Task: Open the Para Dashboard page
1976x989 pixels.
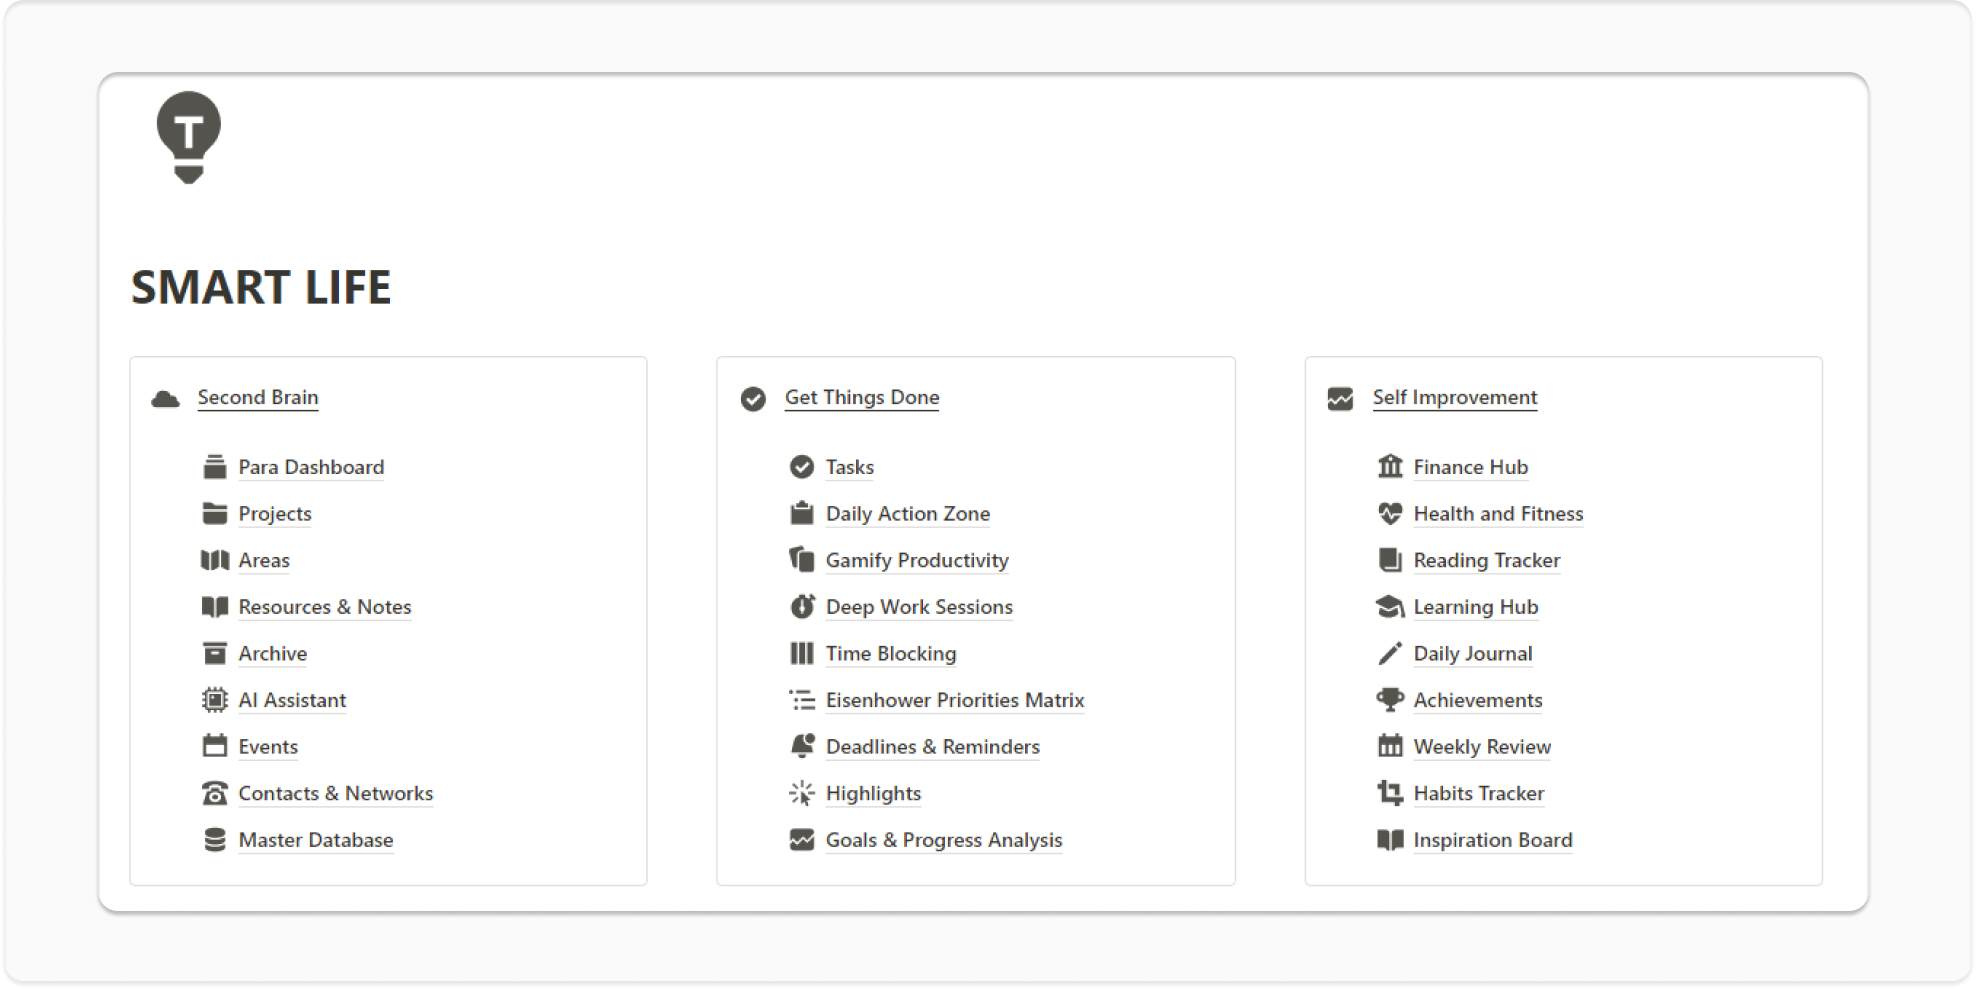Action: [x=311, y=467]
